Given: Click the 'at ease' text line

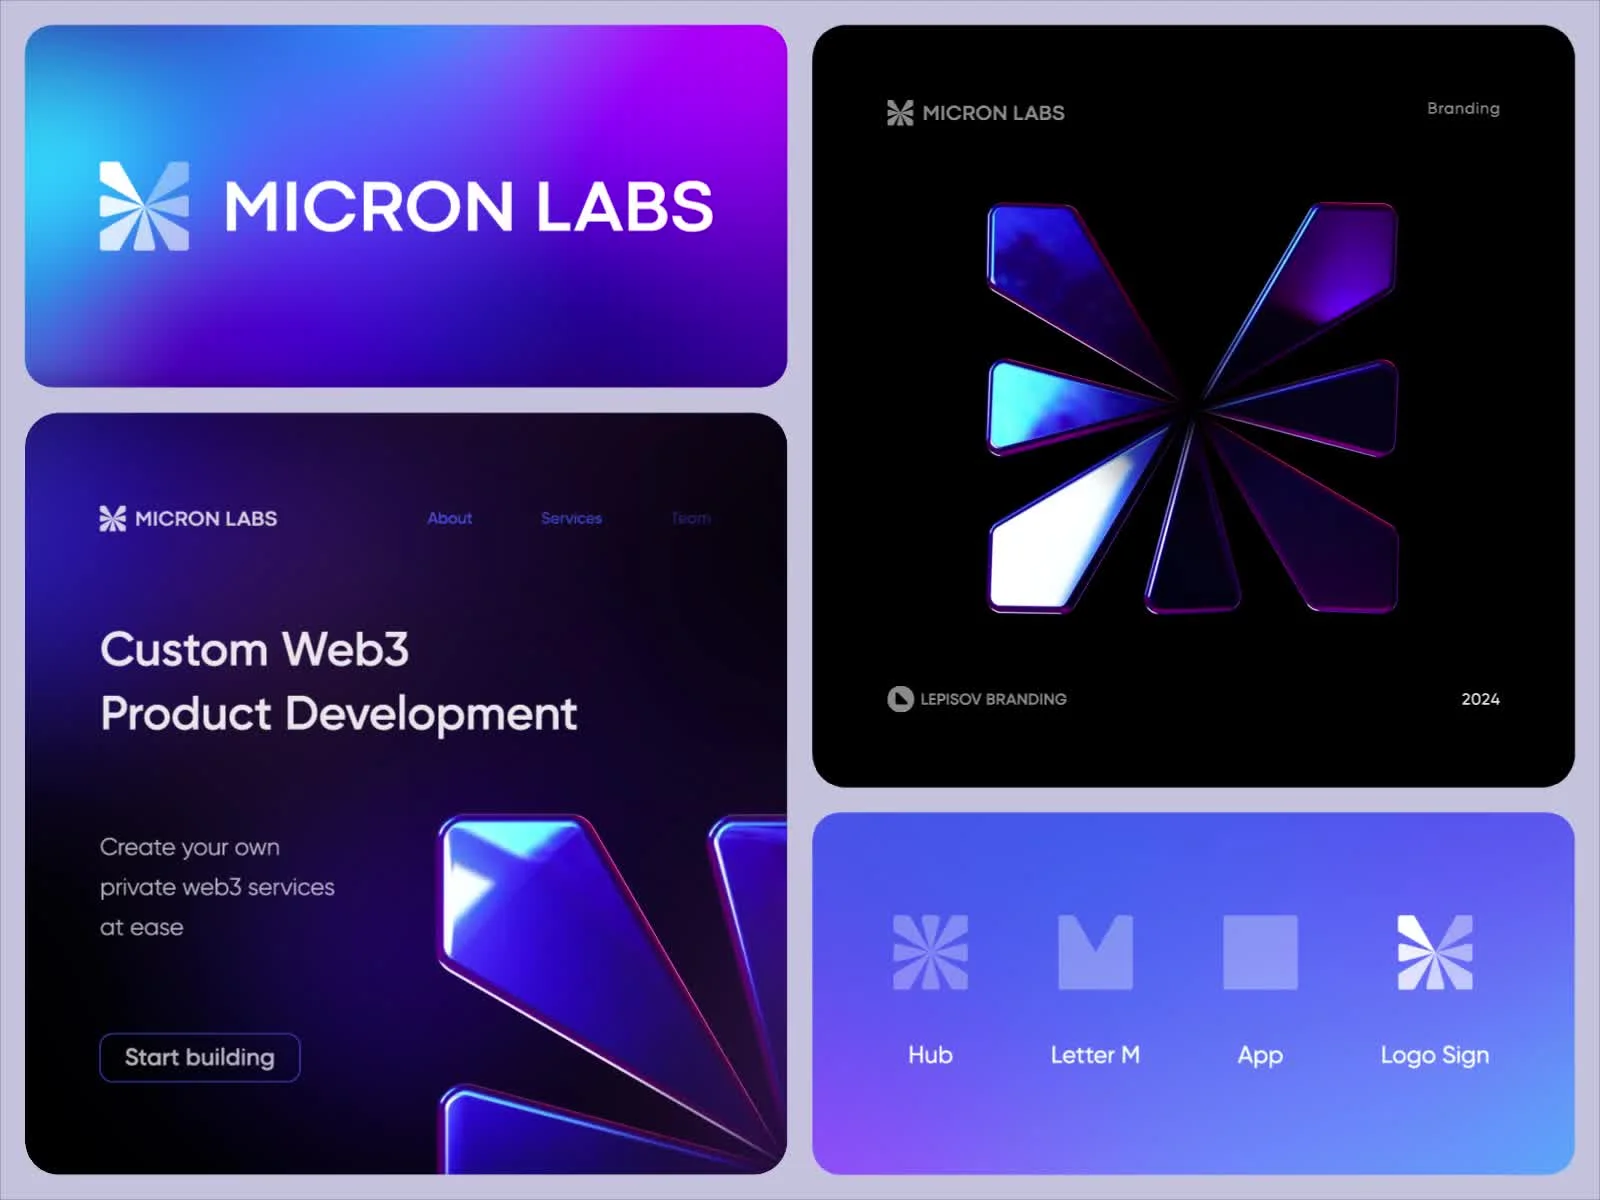Looking at the screenshot, I should point(142,927).
